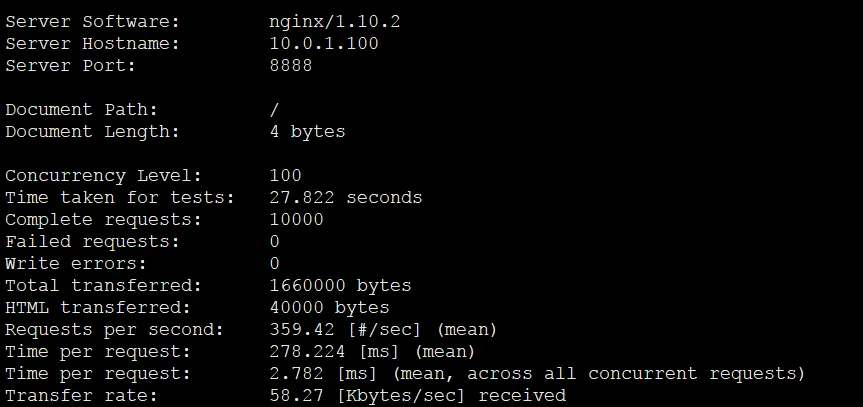Click the Time taken for tests label
This screenshot has width=863, height=407.
pyautogui.click(x=120, y=198)
